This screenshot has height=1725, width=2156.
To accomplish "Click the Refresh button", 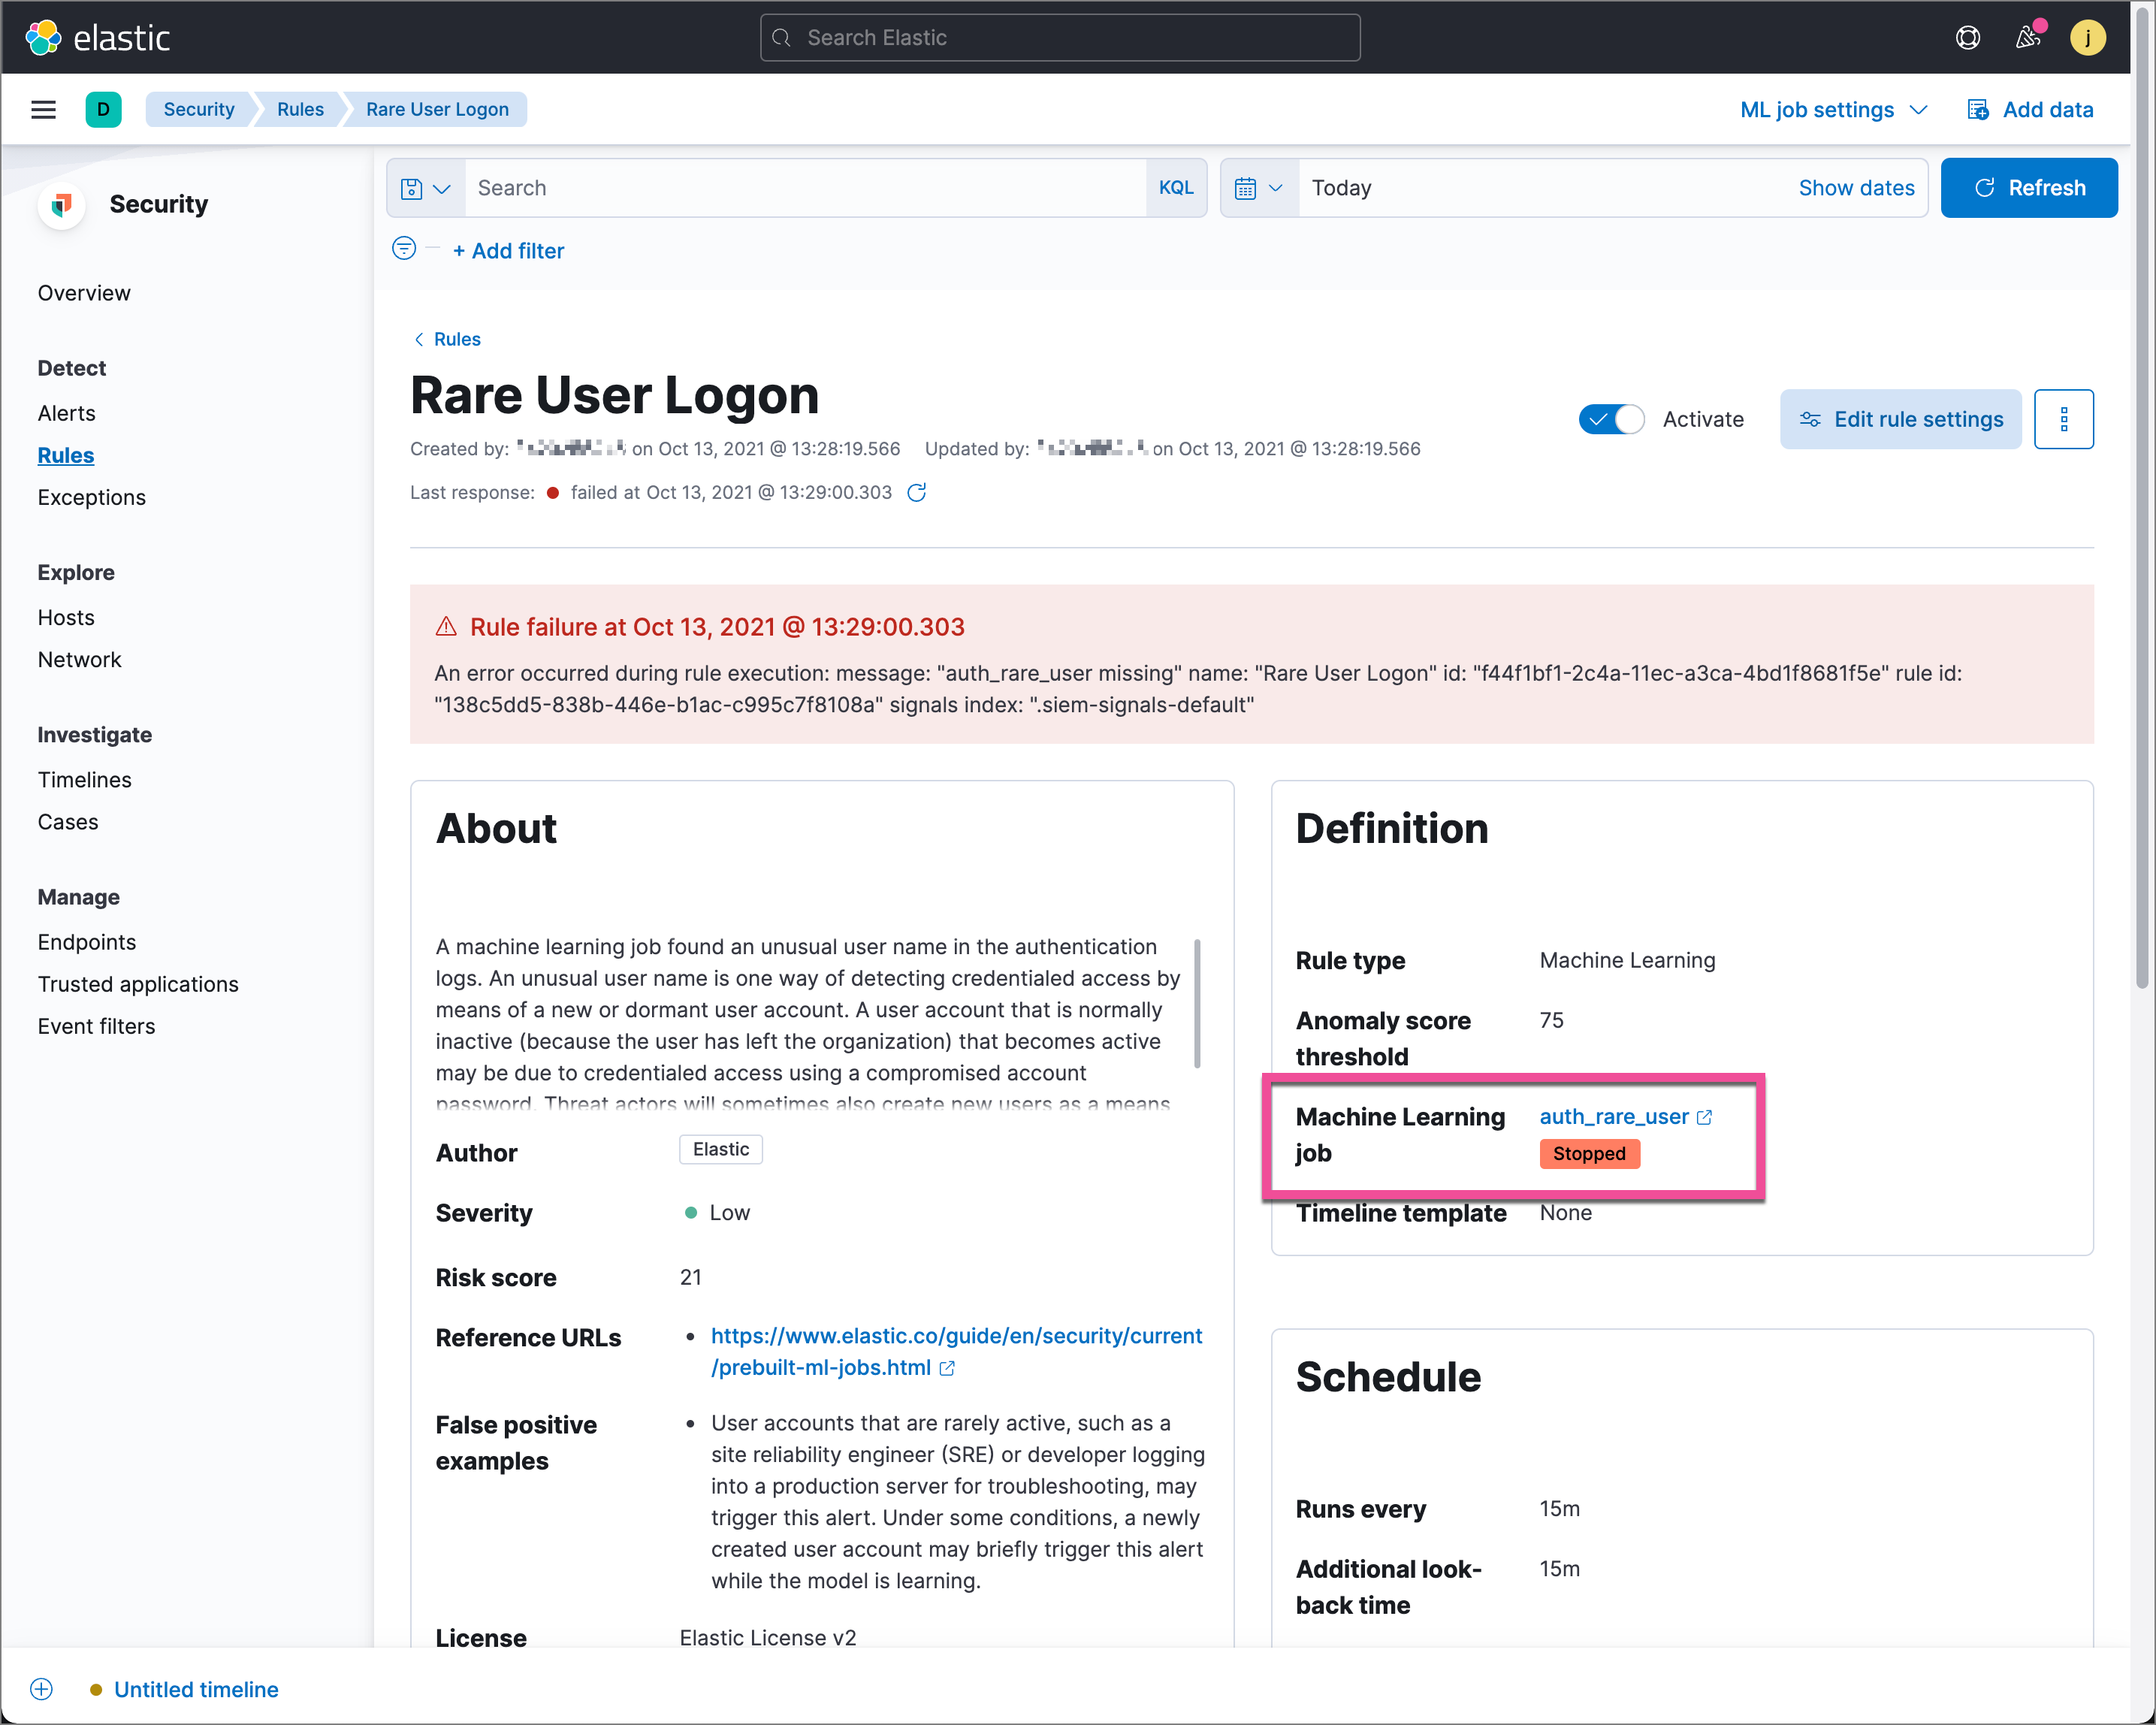I will click(x=2029, y=187).
